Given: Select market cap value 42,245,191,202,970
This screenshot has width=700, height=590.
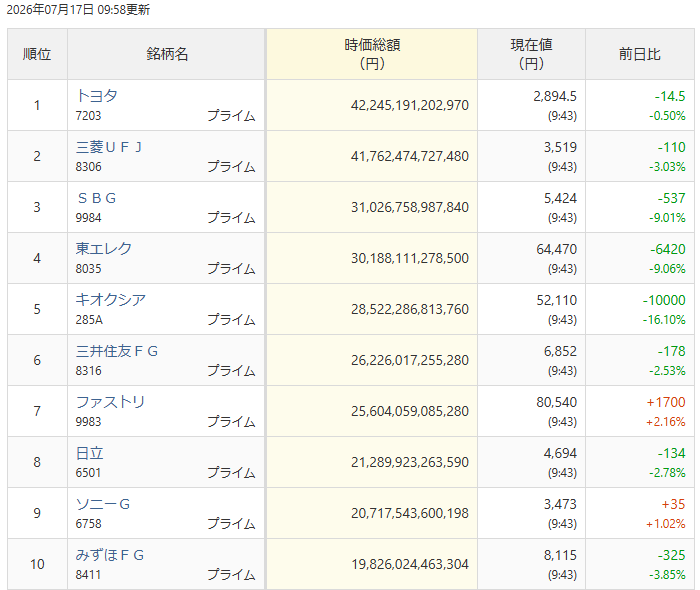Looking at the screenshot, I should click(x=409, y=105).
